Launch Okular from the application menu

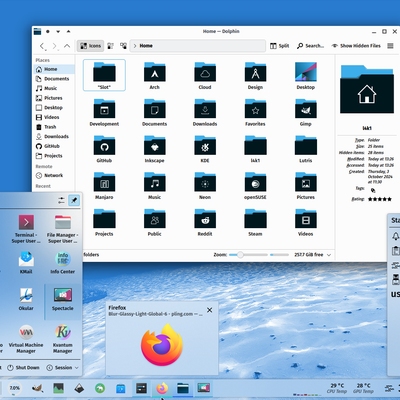click(26, 299)
